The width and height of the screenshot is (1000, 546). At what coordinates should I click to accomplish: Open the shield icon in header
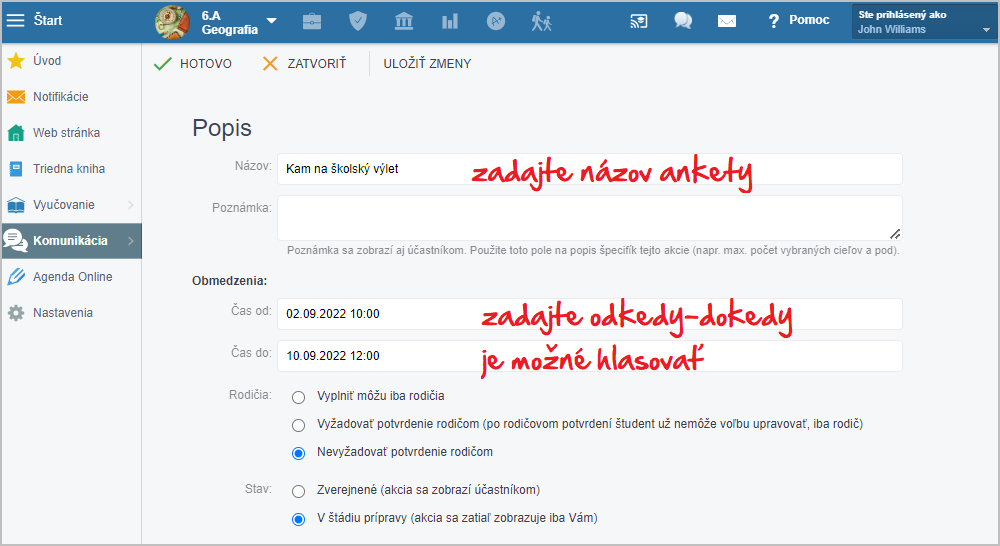pyautogui.click(x=358, y=21)
